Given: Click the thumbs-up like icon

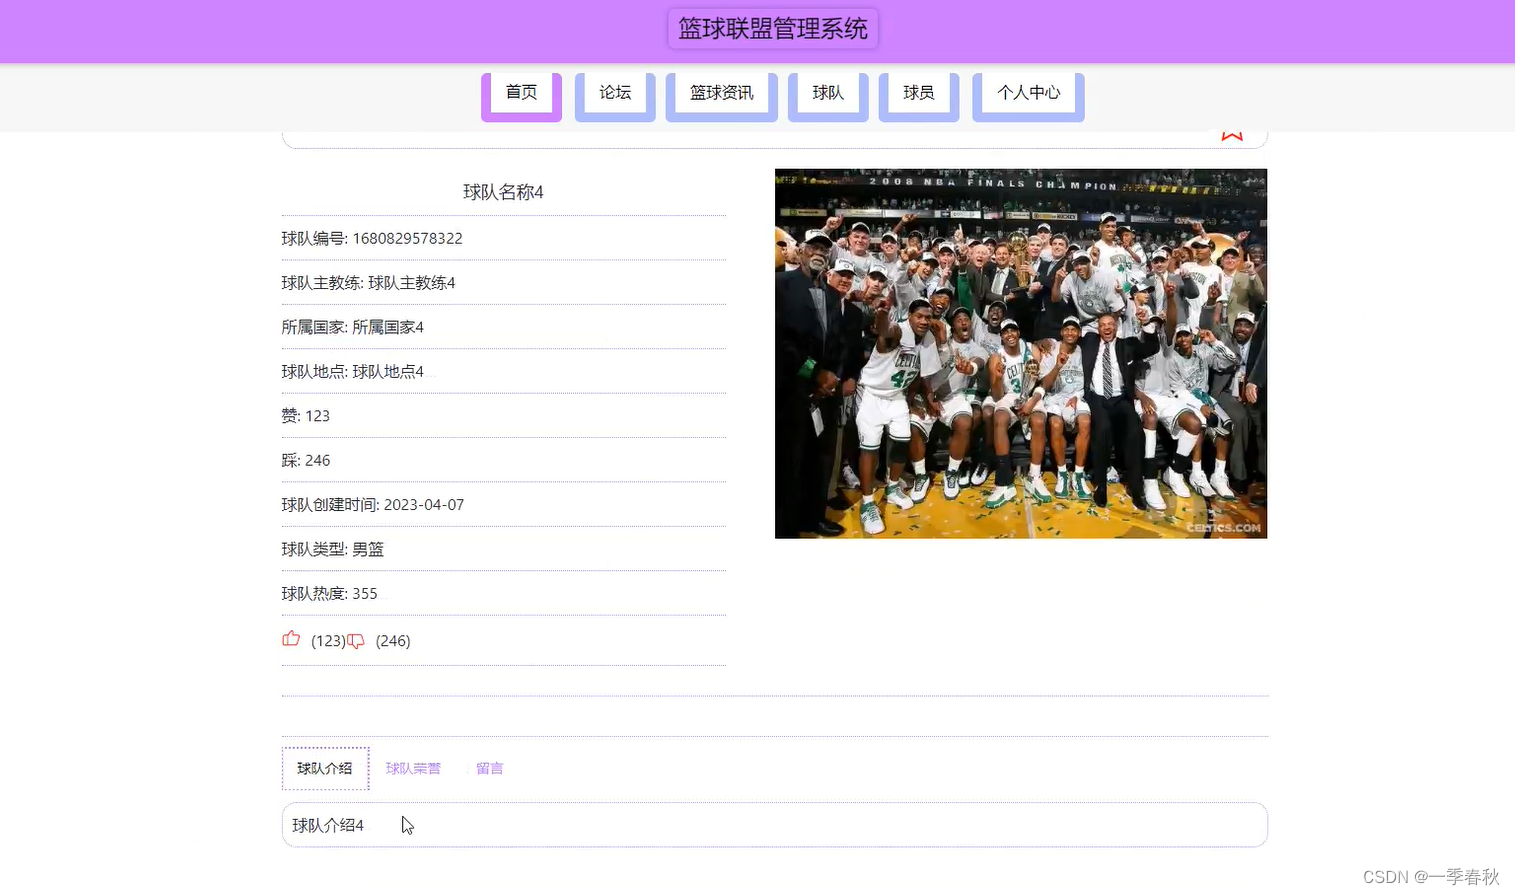Looking at the screenshot, I should pyautogui.click(x=290, y=639).
